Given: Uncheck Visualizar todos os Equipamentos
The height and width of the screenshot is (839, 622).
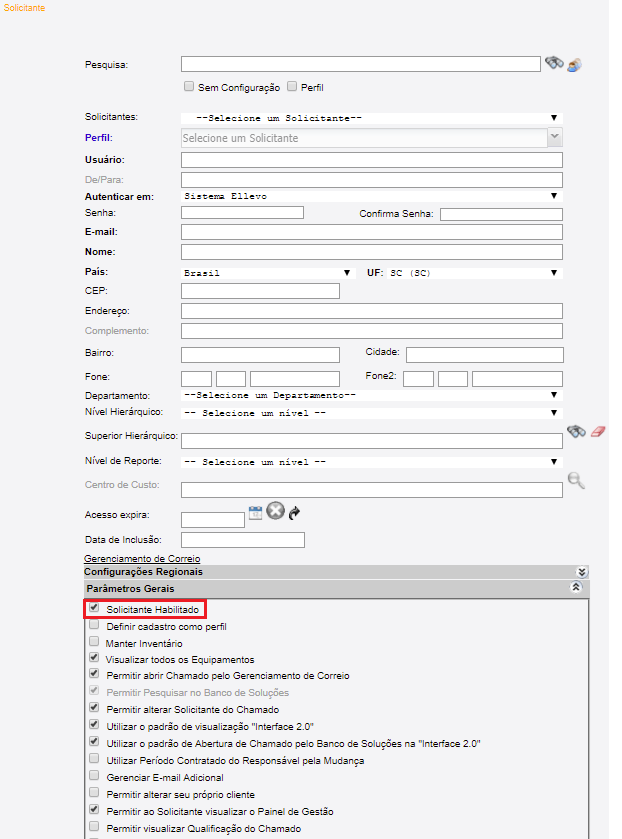Looking at the screenshot, I should 94,658.
